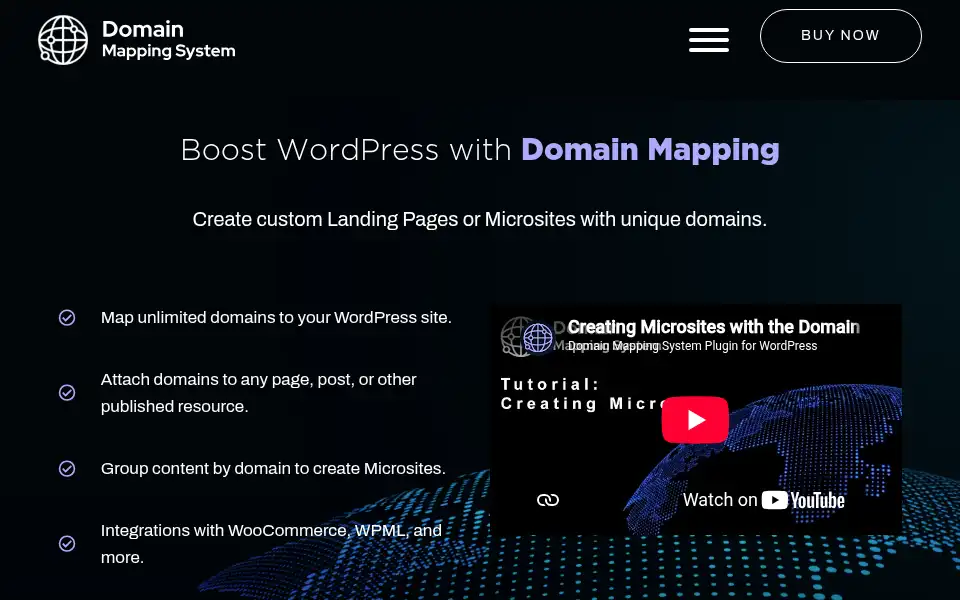This screenshot has height=600, width=960.
Task: Click 'Domain Mapping System' logo text
Action: tap(168, 40)
